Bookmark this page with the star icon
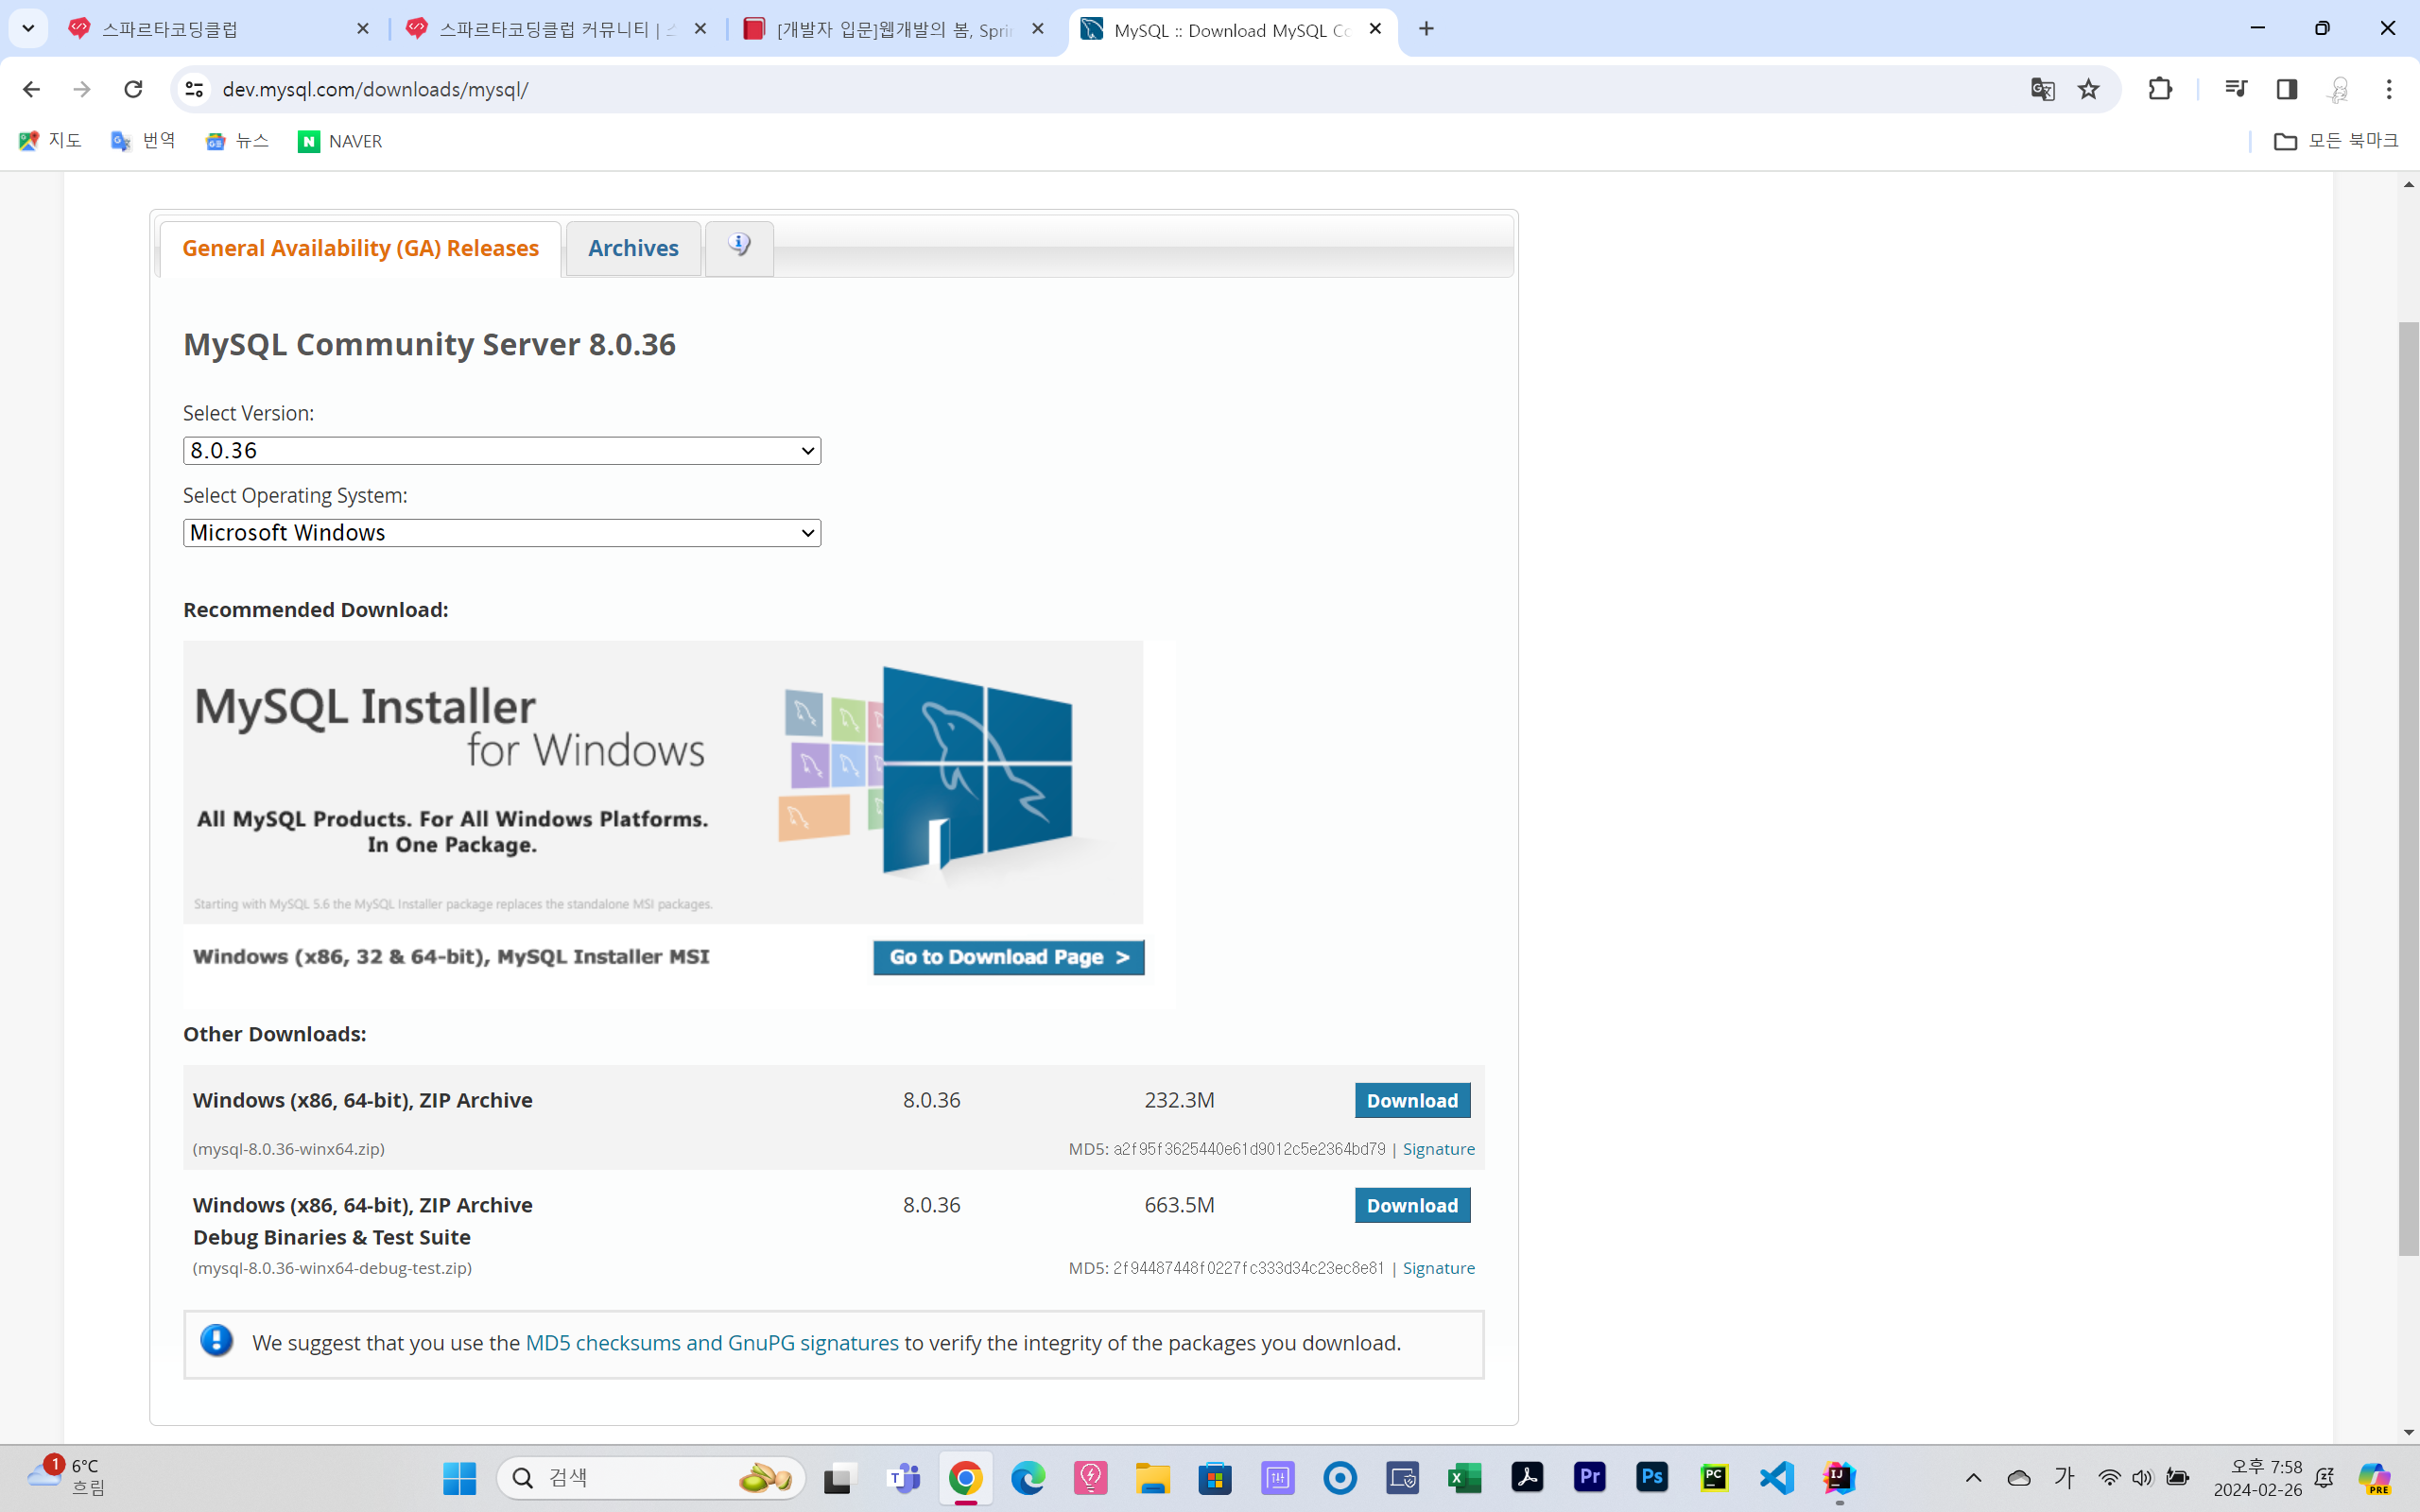The width and height of the screenshot is (2420, 1512). point(2089,89)
